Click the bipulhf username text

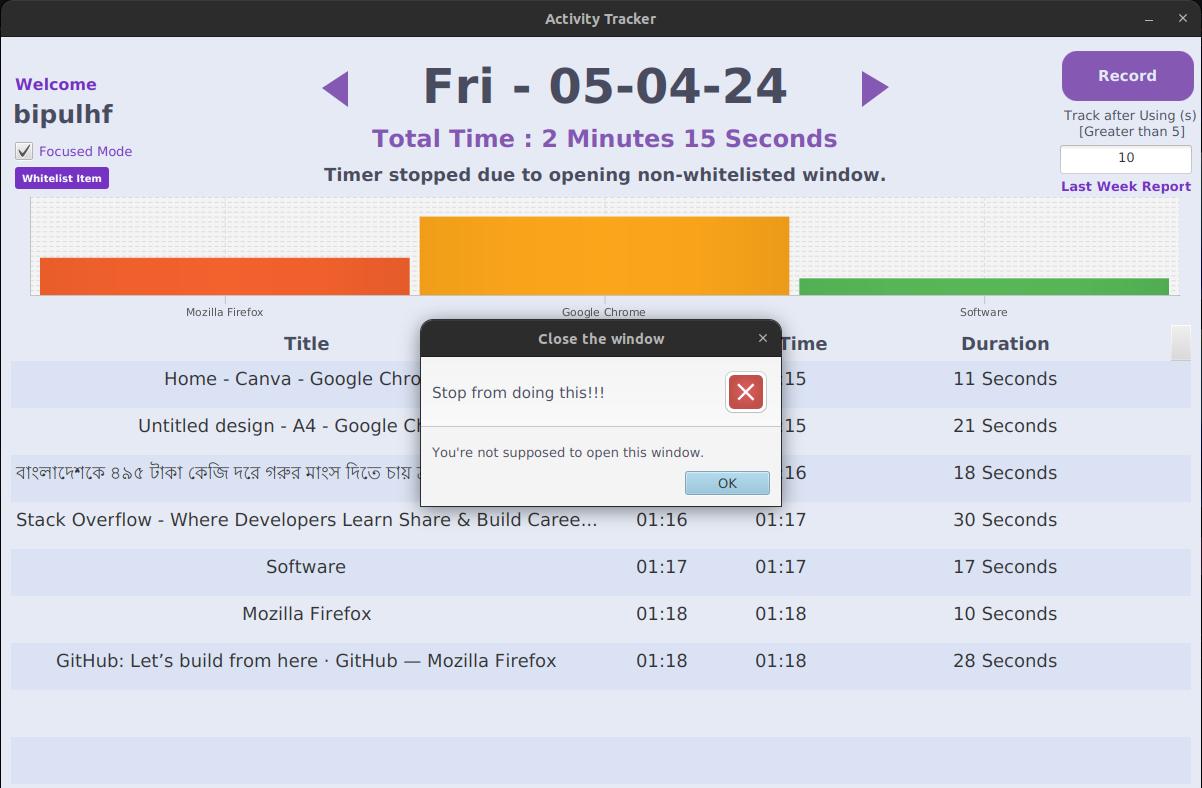[x=63, y=114]
